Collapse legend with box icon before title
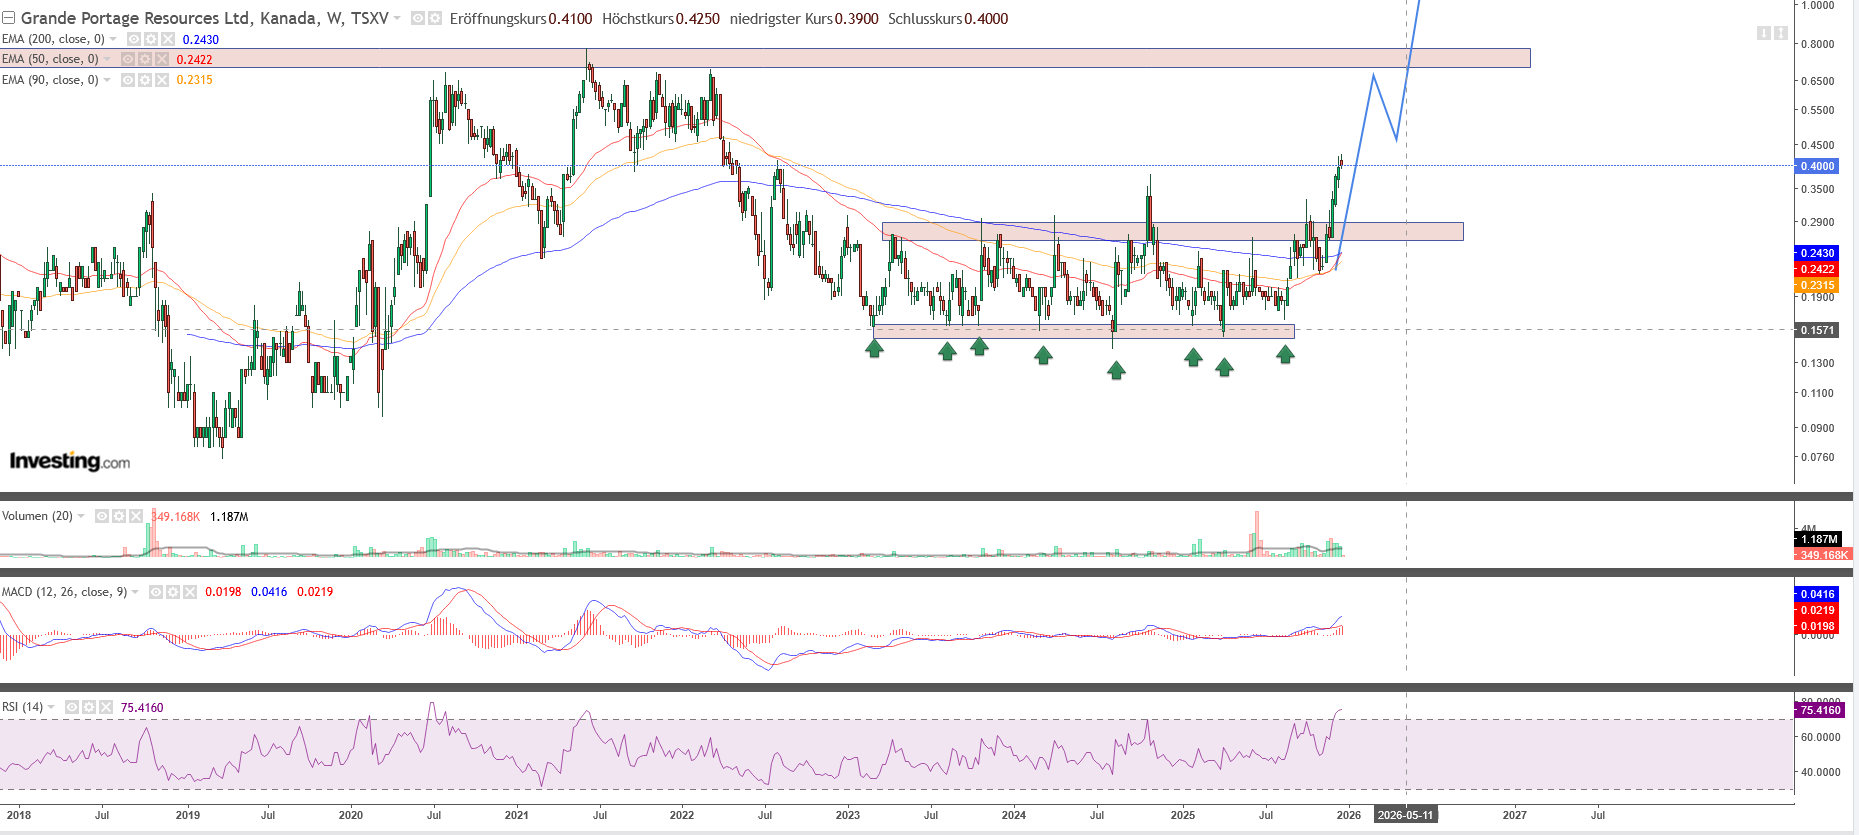 point(9,18)
